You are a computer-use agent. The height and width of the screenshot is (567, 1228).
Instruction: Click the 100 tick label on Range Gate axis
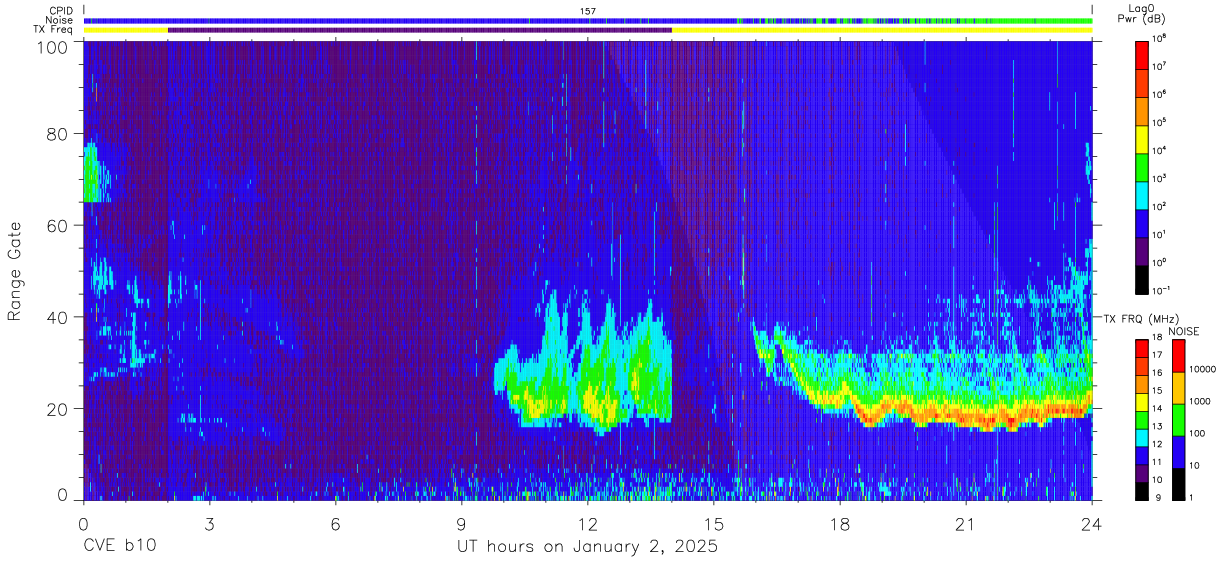51,47
